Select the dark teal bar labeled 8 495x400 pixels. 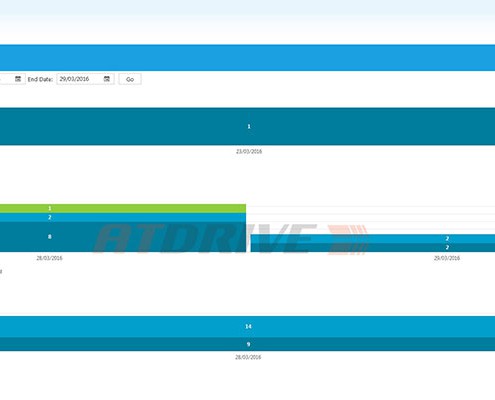pos(123,237)
